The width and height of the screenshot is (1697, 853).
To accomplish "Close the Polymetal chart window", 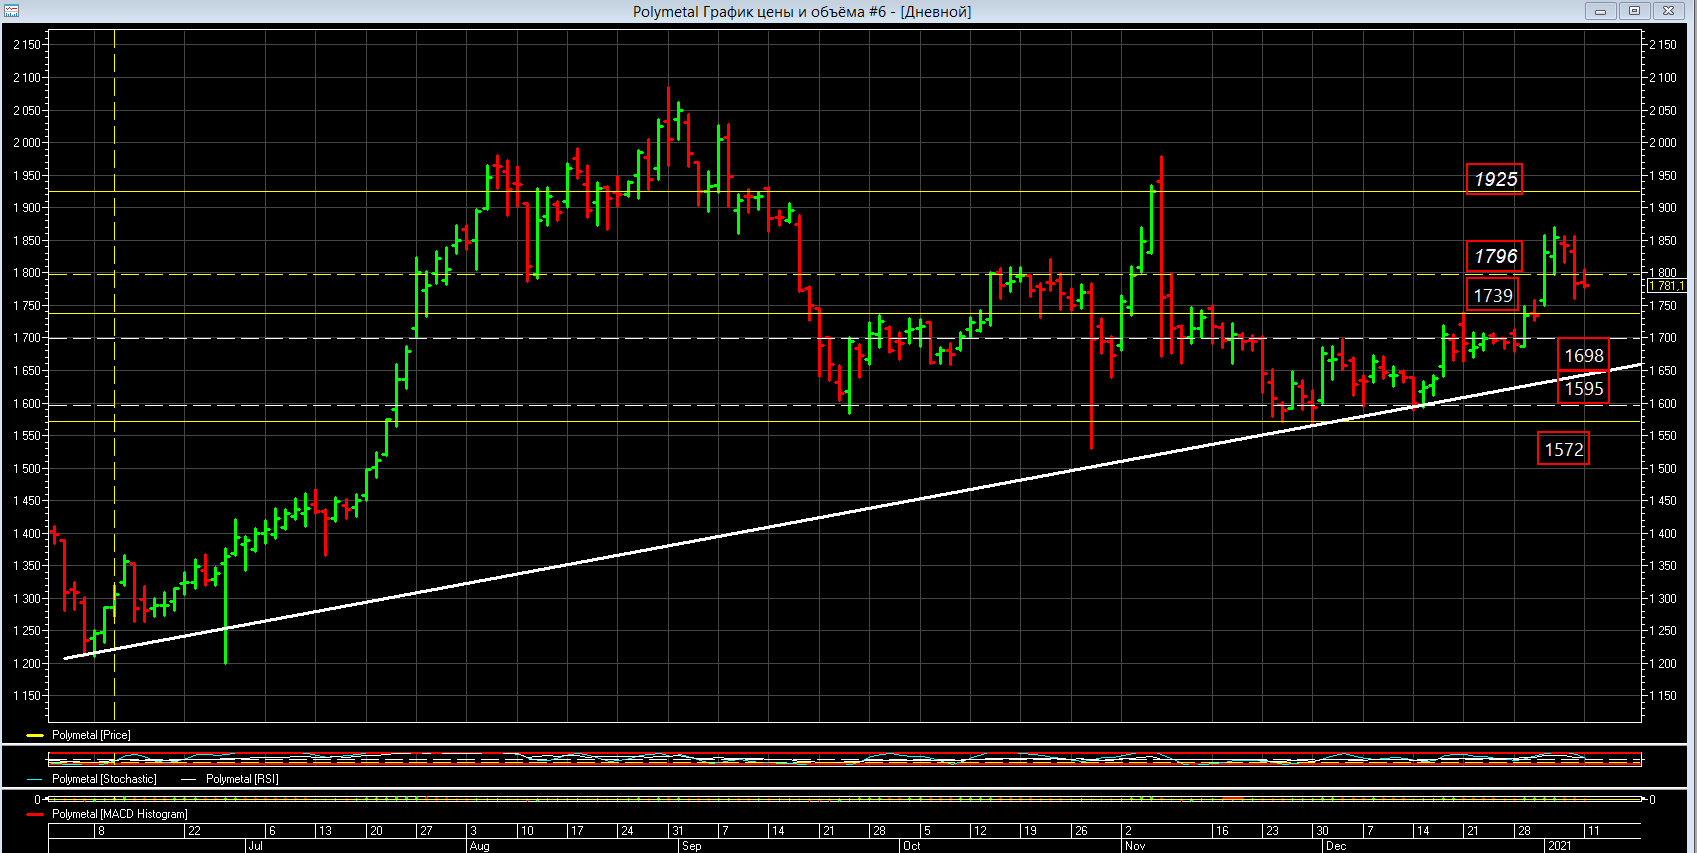I will click(x=1668, y=11).
